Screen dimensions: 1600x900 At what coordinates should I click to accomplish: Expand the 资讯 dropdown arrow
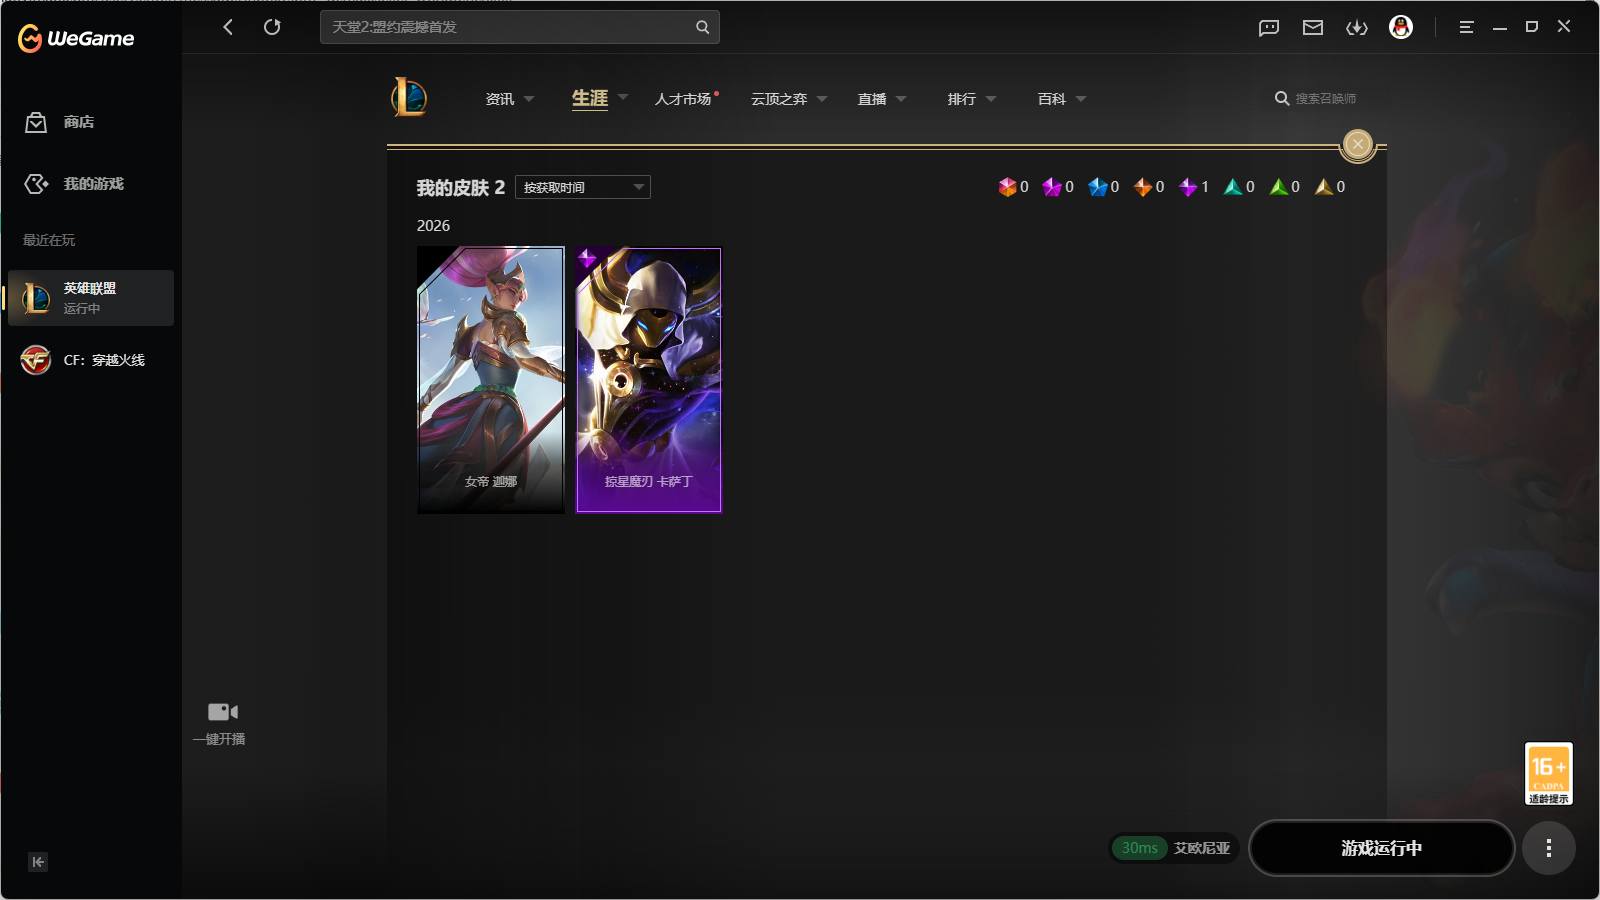click(529, 99)
